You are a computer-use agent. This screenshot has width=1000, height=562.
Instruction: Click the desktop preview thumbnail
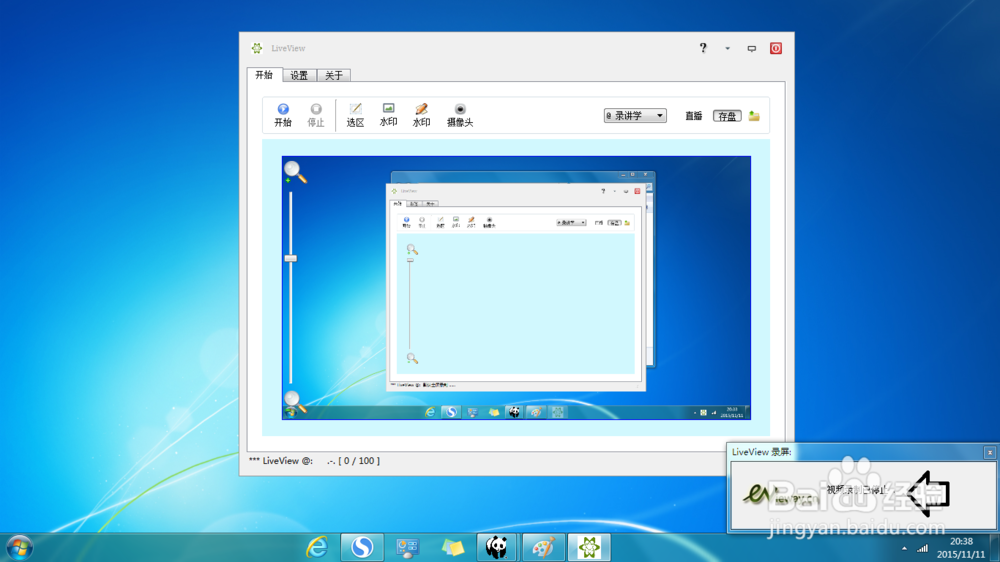pos(516,288)
